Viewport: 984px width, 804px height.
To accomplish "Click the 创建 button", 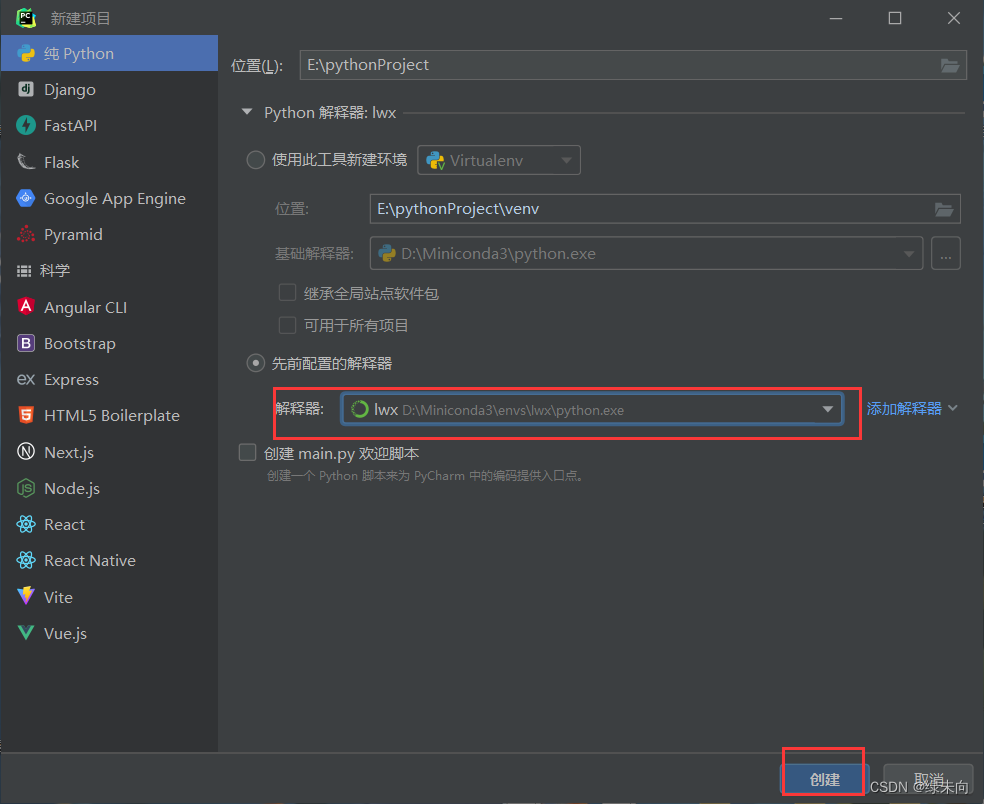I will (825, 780).
